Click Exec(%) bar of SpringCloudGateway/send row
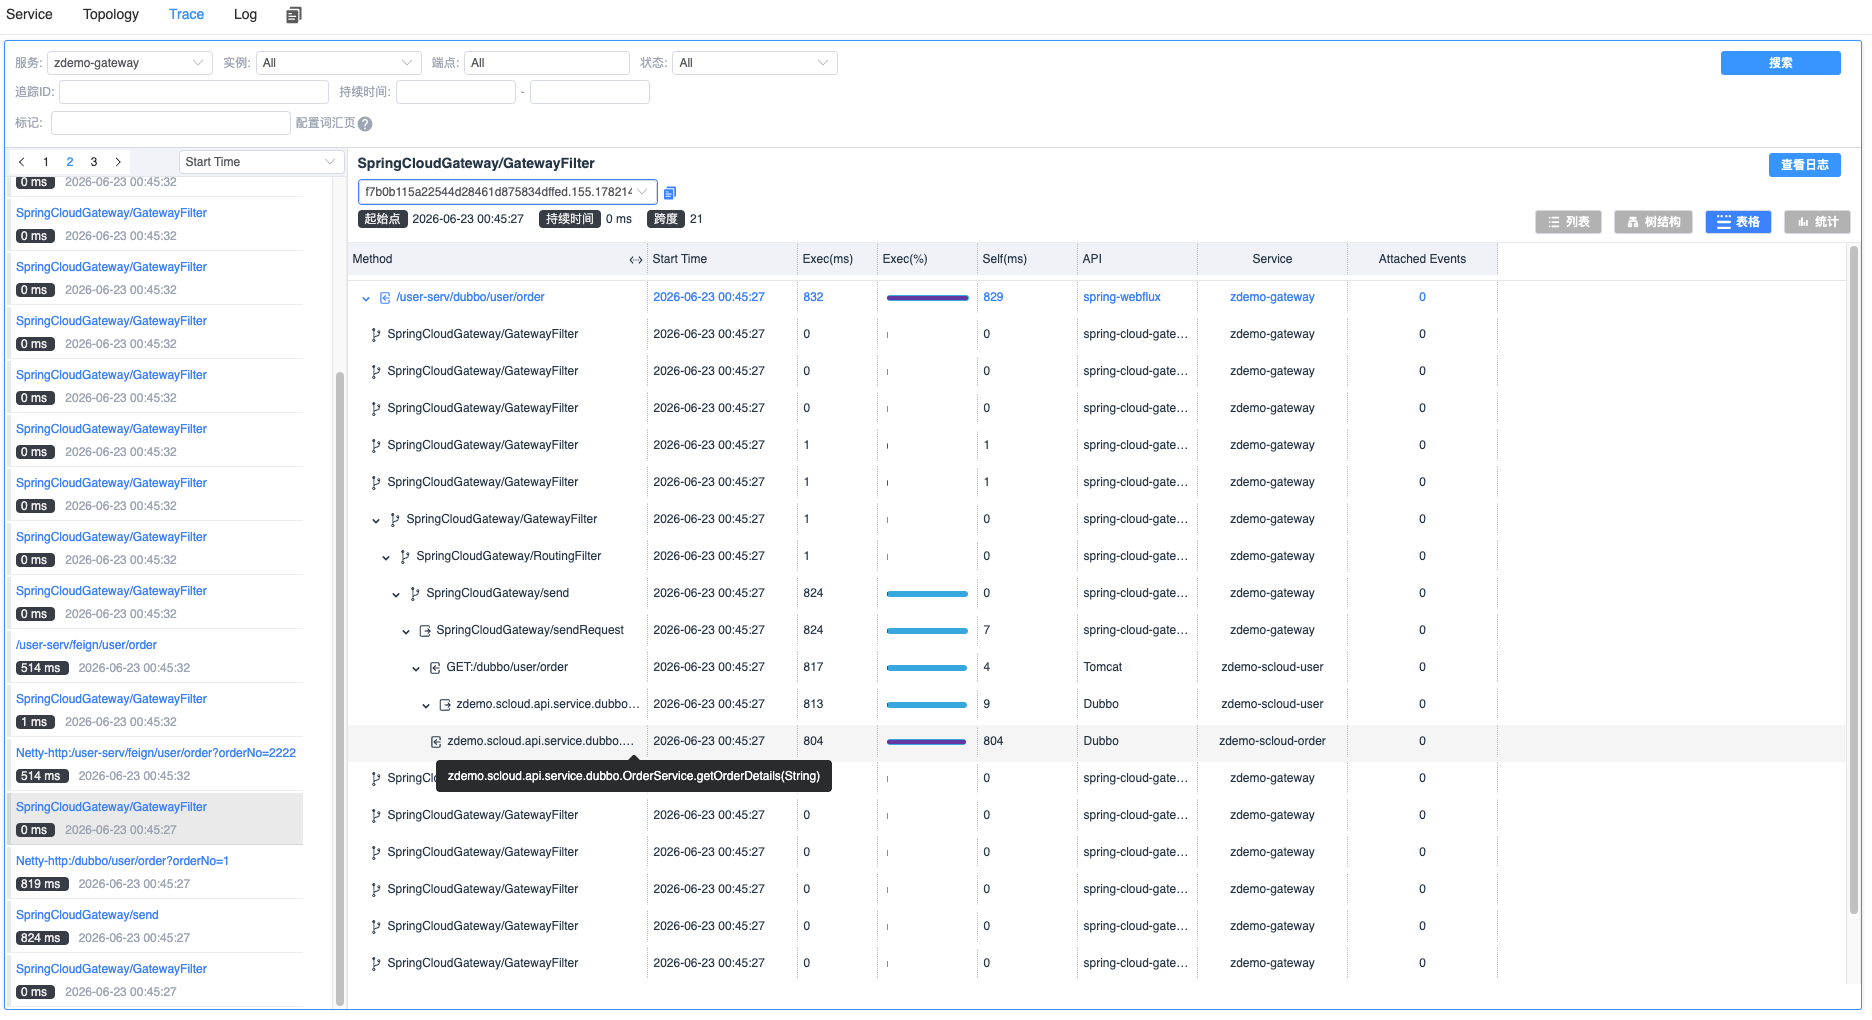Viewport: 1872px width, 1020px height. point(927,594)
